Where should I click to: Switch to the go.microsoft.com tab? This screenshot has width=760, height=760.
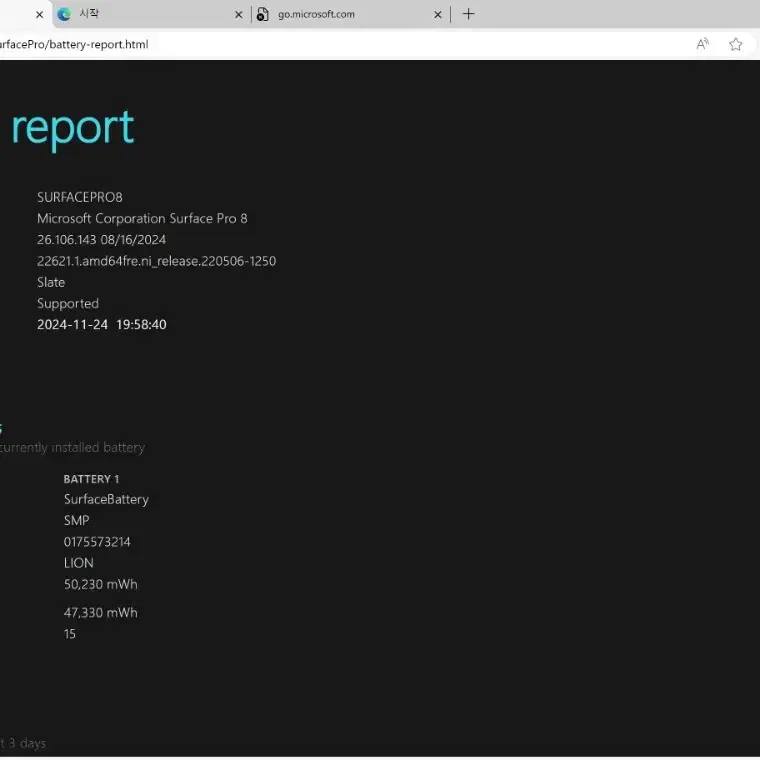(x=349, y=14)
